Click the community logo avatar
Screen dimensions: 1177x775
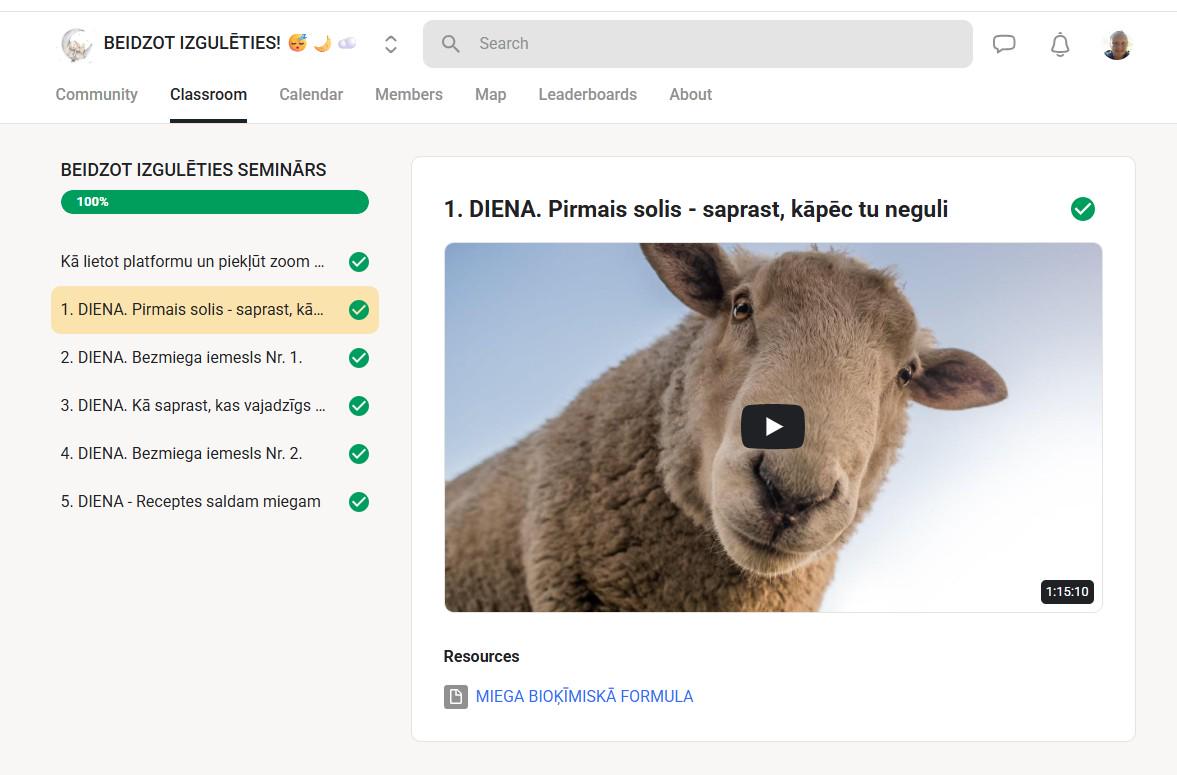pyautogui.click(x=77, y=44)
